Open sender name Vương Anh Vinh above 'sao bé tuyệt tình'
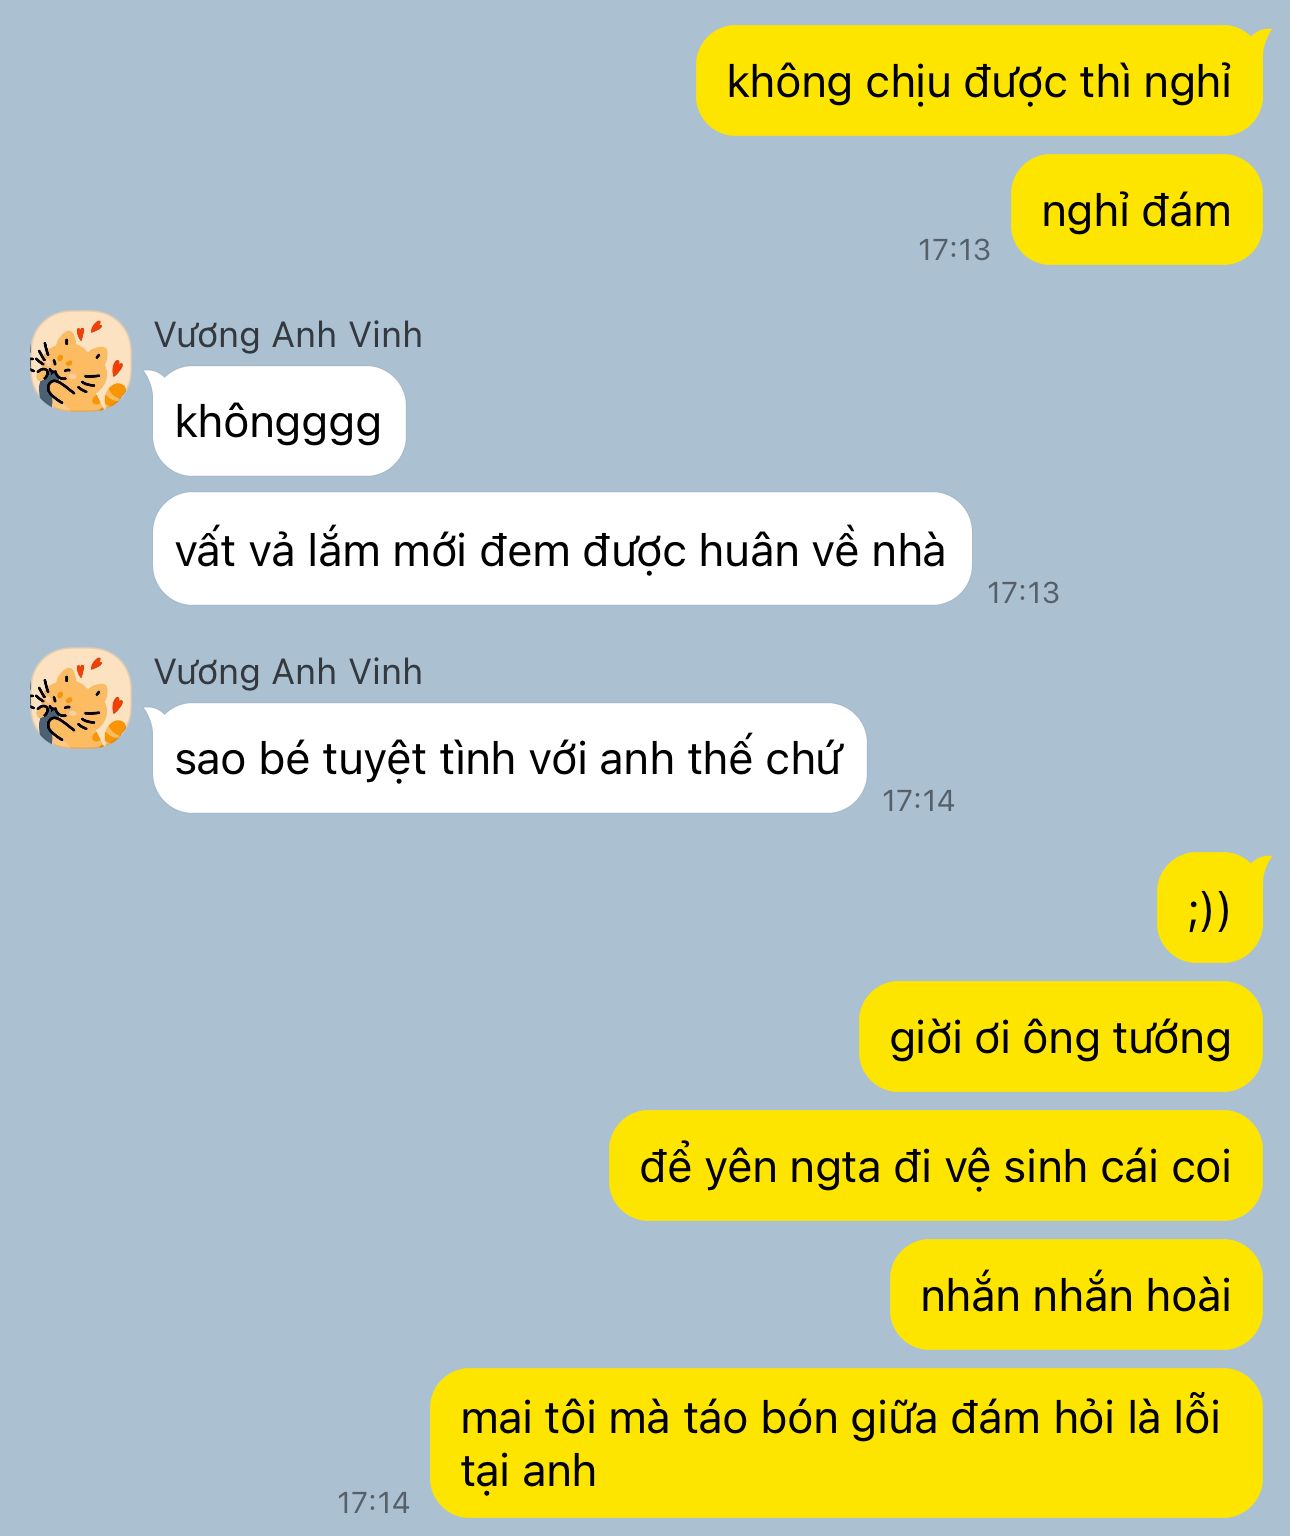Screen dimensions: 1290x1536 point(288,672)
